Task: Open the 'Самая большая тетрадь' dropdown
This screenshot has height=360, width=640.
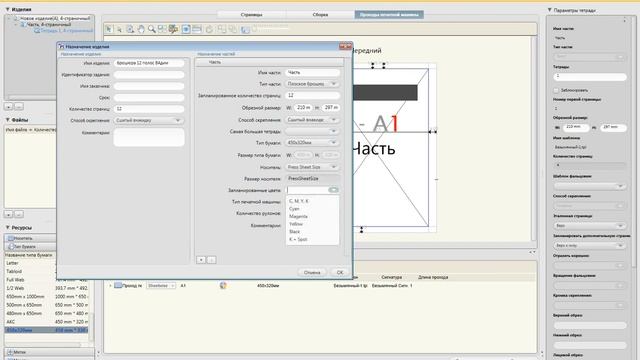Action: click(x=312, y=131)
